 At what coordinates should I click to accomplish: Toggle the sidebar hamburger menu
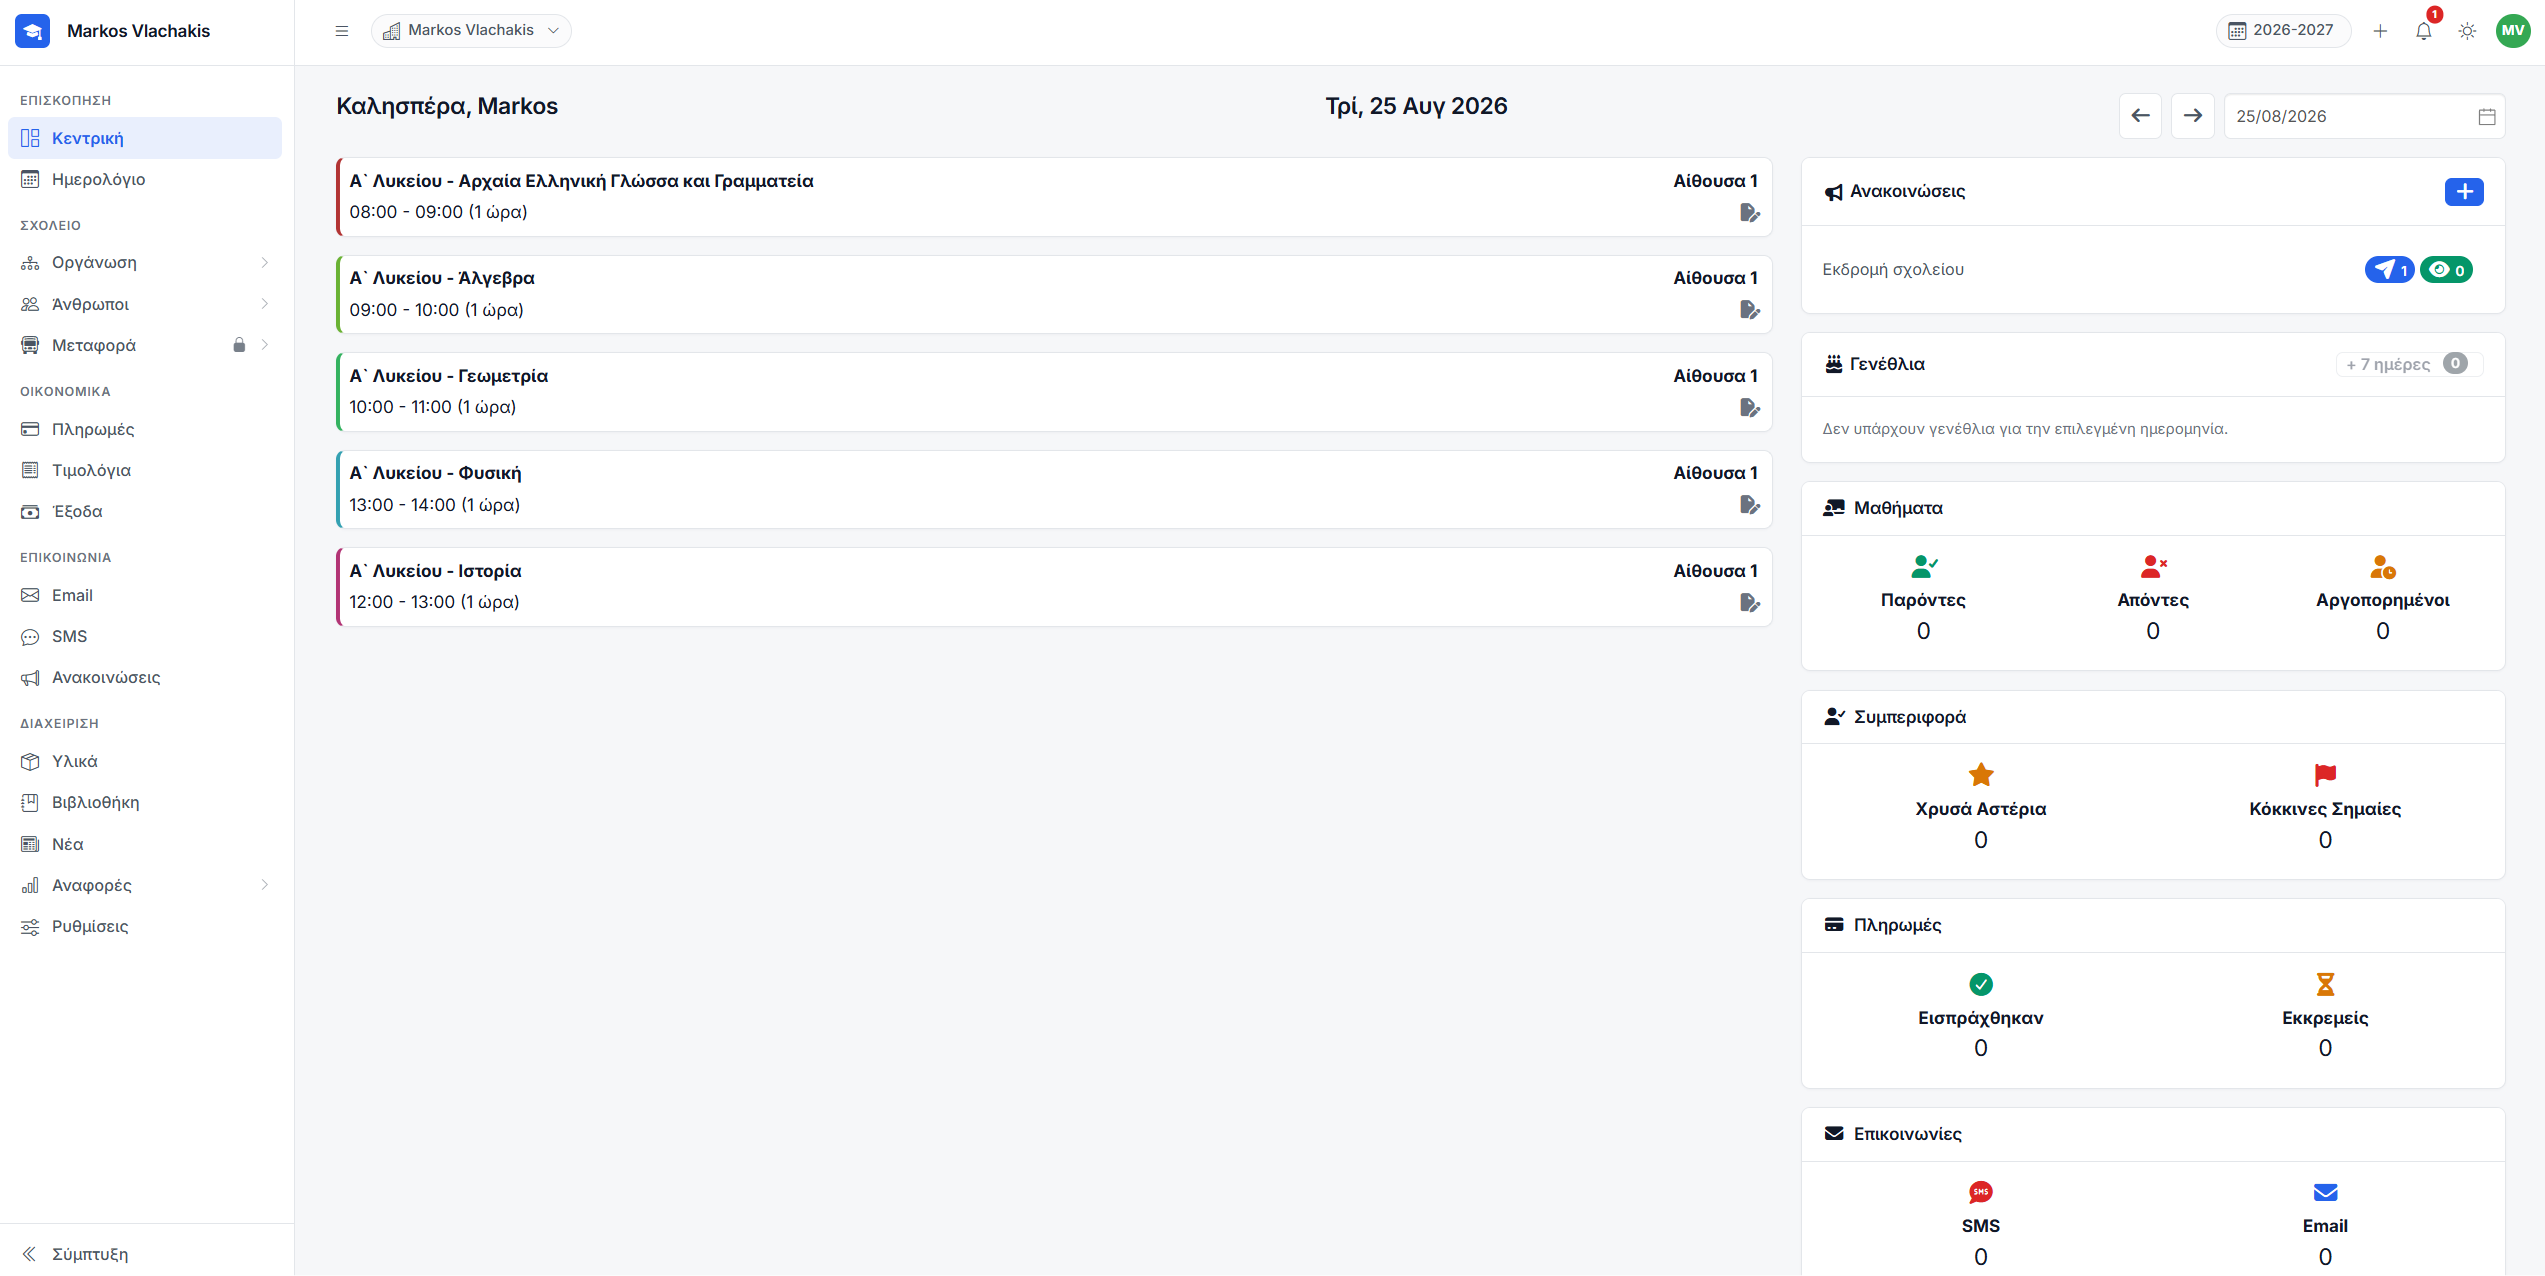pyautogui.click(x=342, y=31)
